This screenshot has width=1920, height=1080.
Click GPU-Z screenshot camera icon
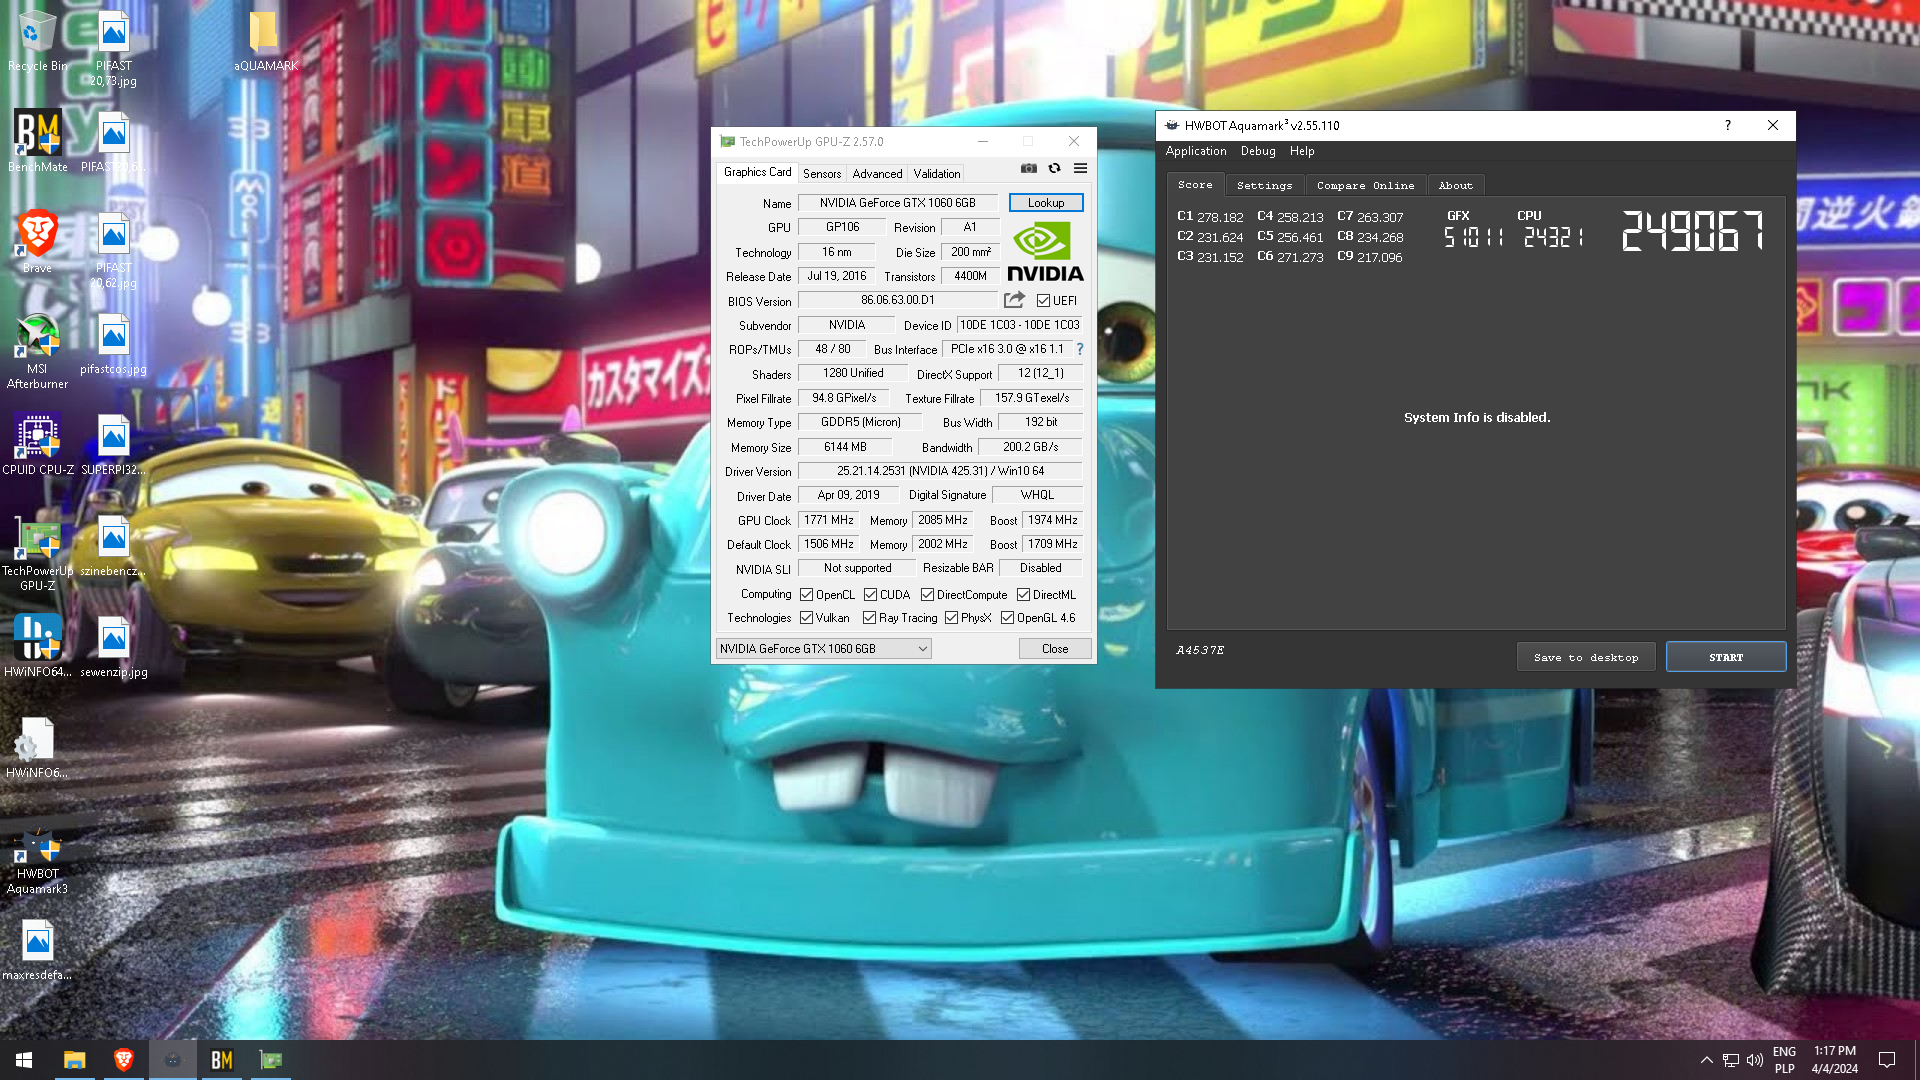(1028, 168)
